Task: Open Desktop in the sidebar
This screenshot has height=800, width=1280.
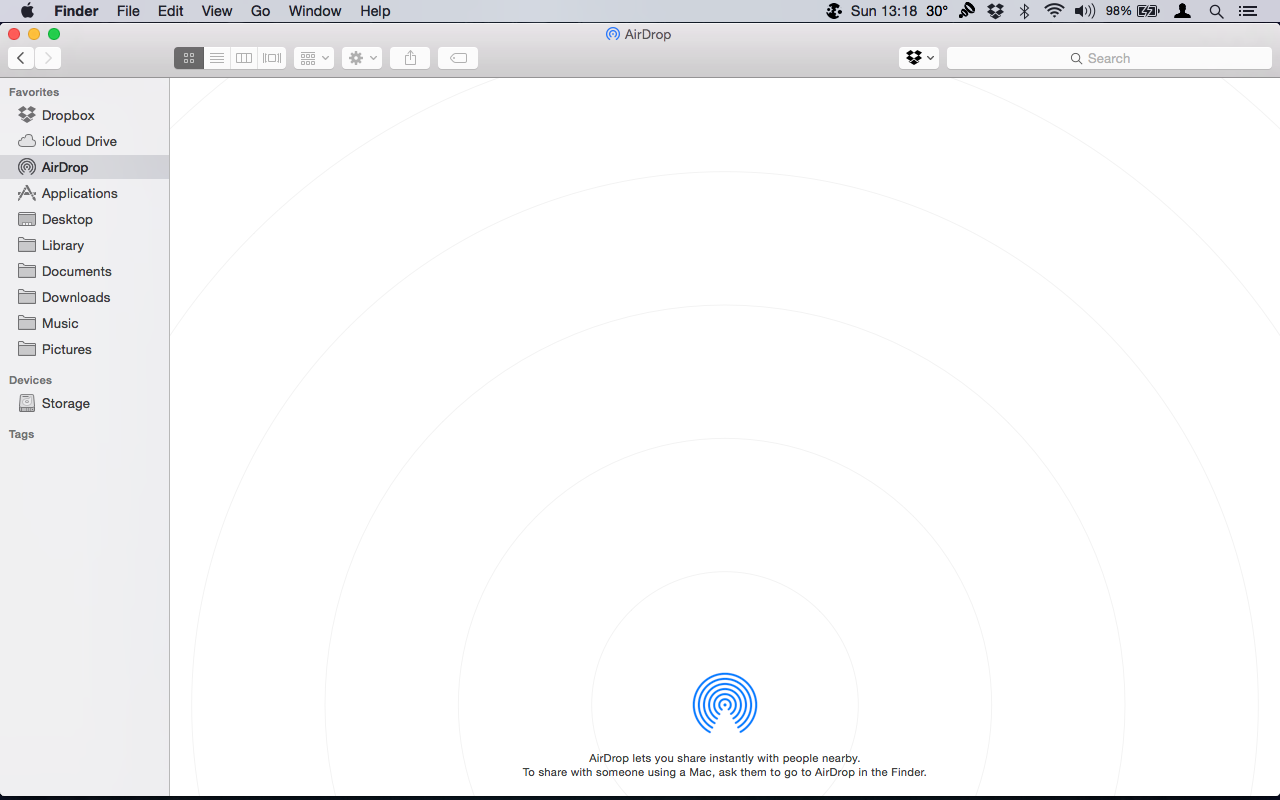Action: [x=84, y=219]
